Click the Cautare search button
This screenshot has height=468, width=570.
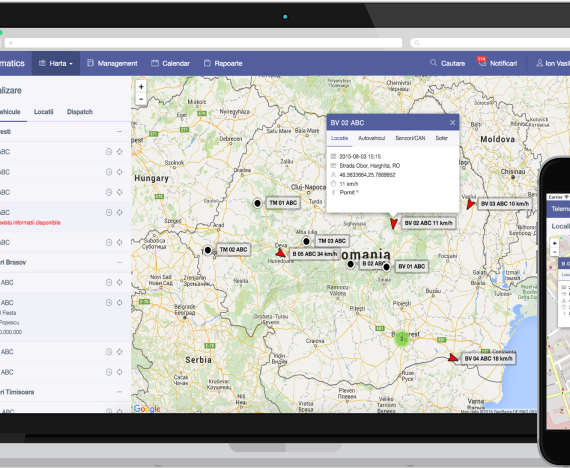pos(447,63)
